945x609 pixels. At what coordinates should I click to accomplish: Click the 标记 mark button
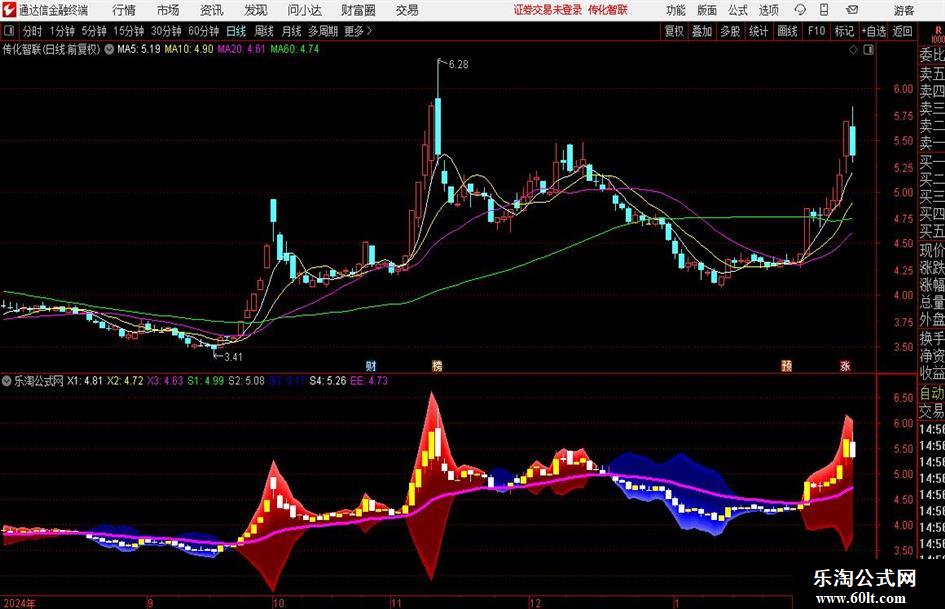pos(844,31)
